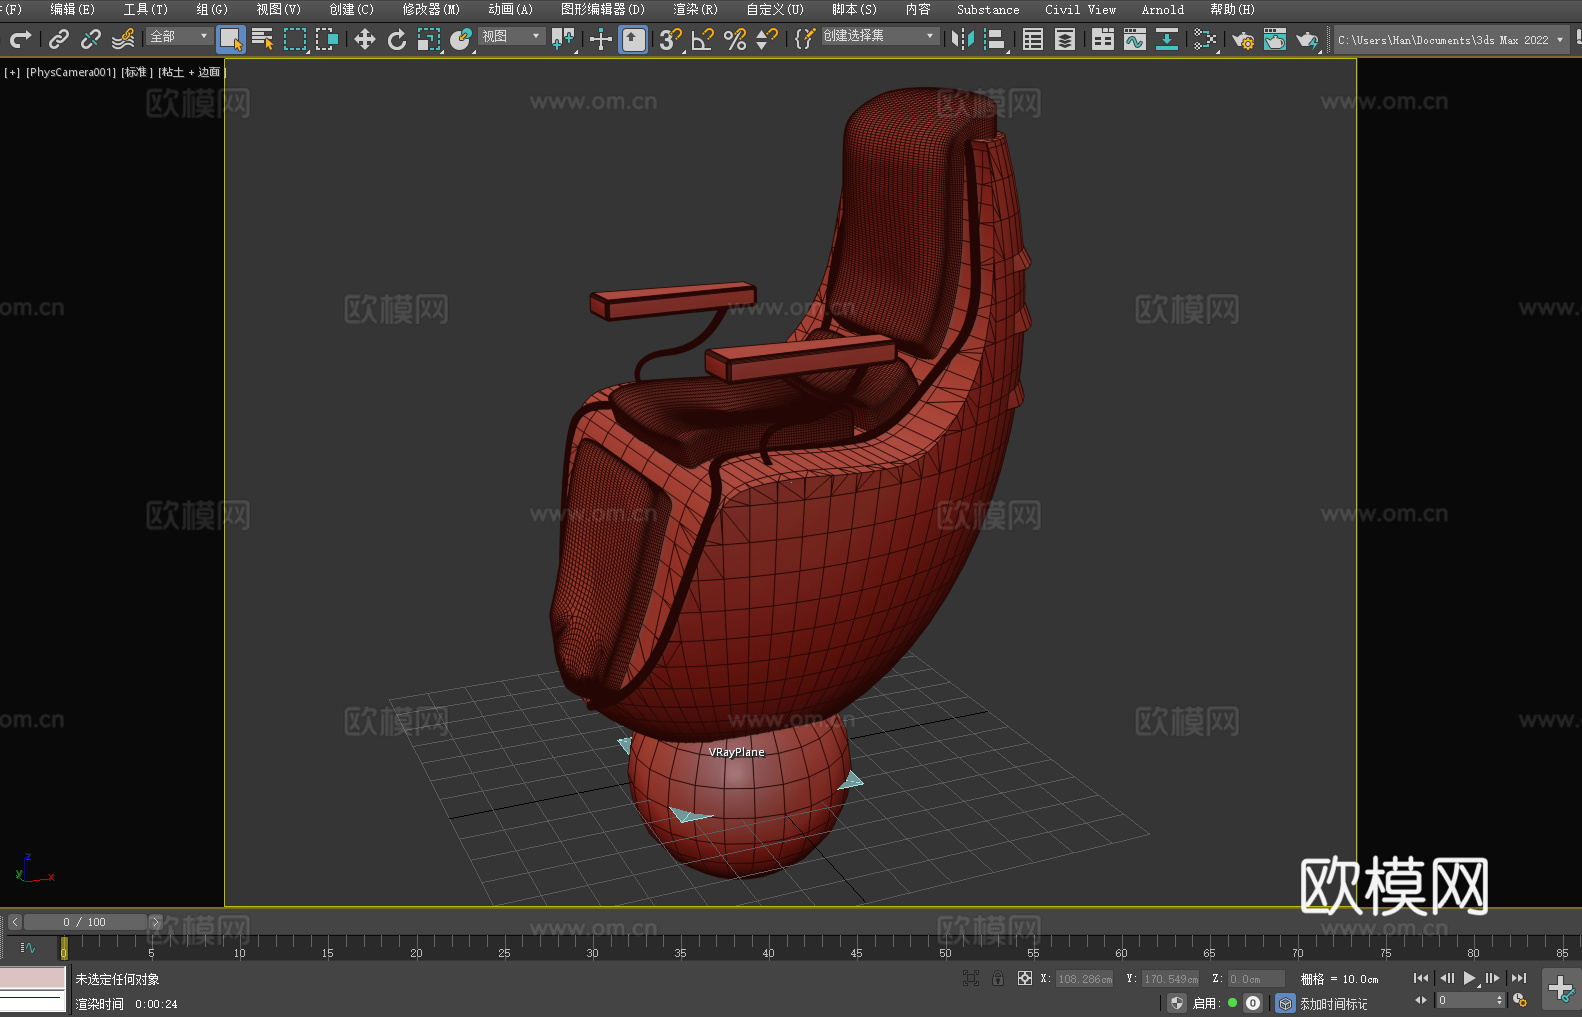Toggle the 3D Snaps button
The width and height of the screenshot is (1582, 1017).
tap(671, 39)
